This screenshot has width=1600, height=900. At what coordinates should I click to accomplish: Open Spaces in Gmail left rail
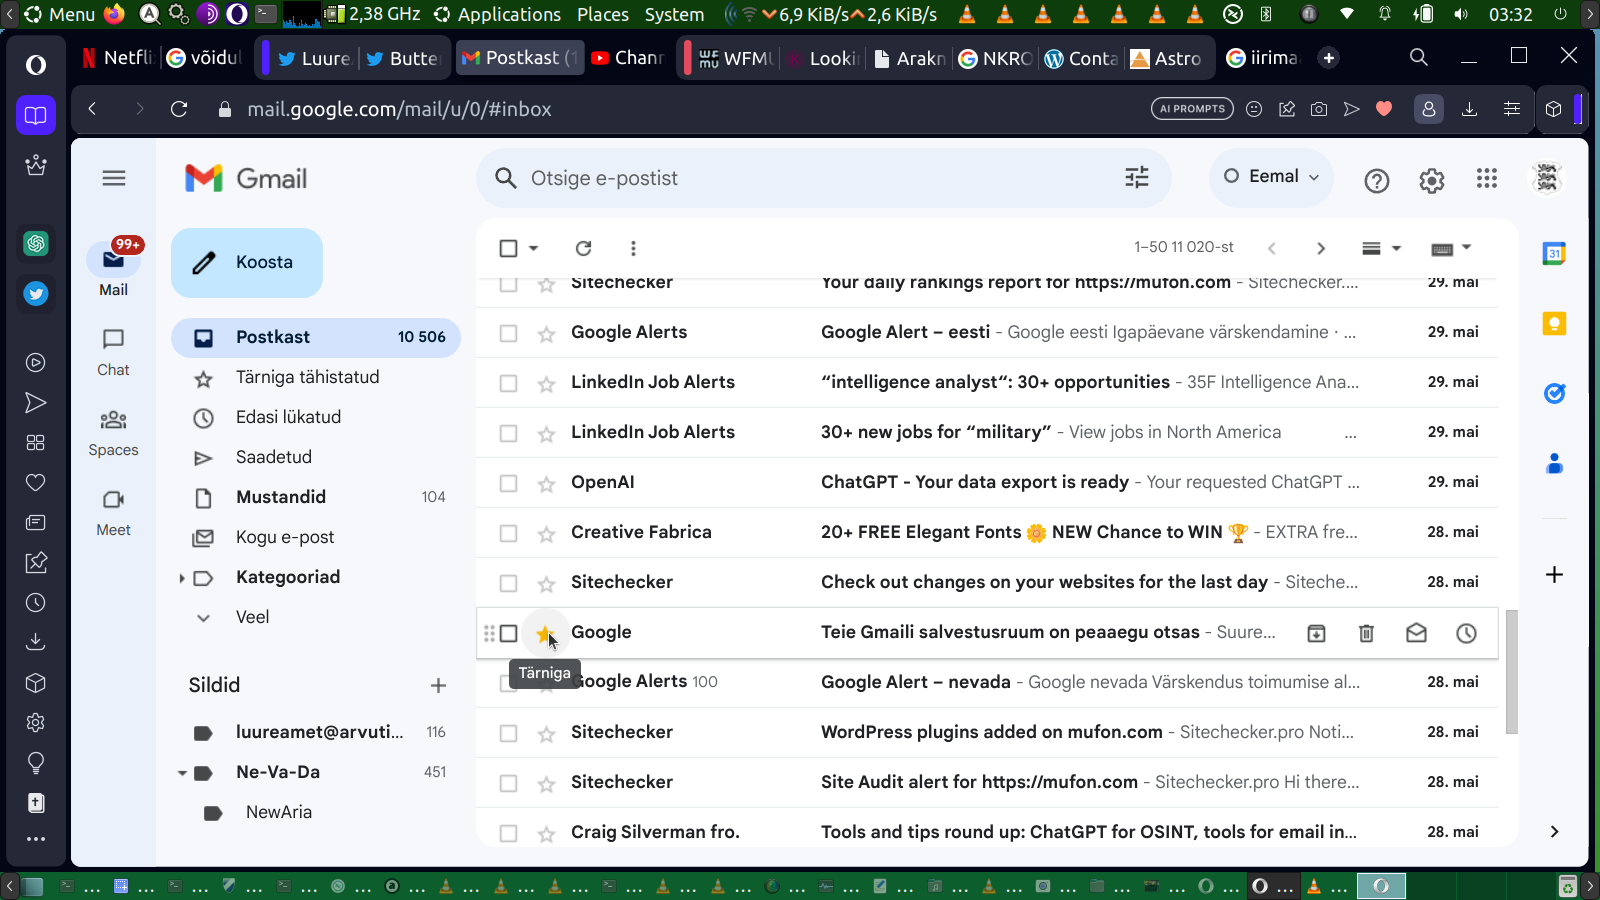click(113, 432)
